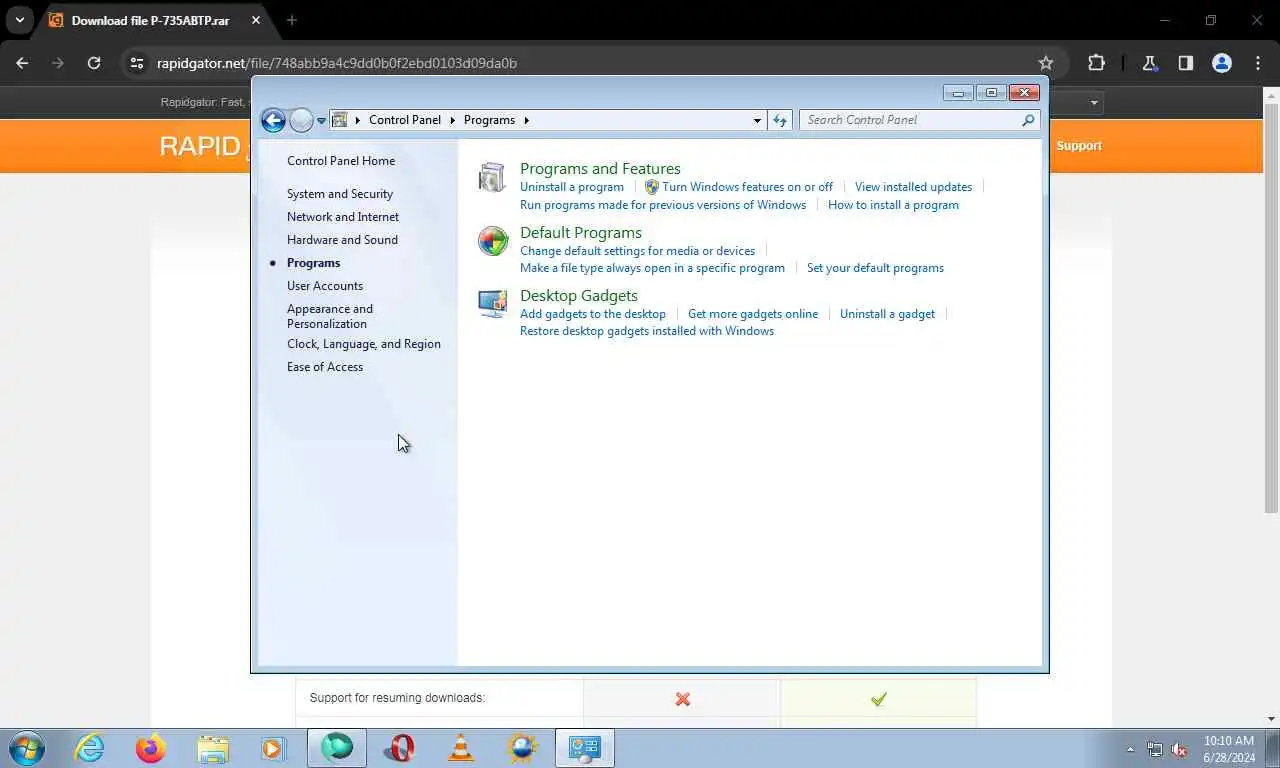Go back using Control Panel back arrow
This screenshot has height=768, width=1280.
tap(273, 120)
